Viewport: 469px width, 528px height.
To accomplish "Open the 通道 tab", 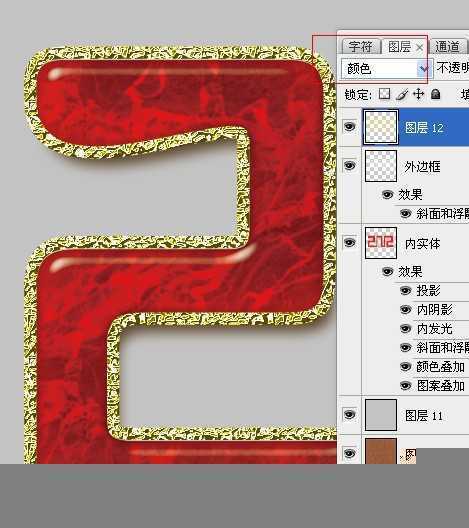I will (x=447, y=46).
